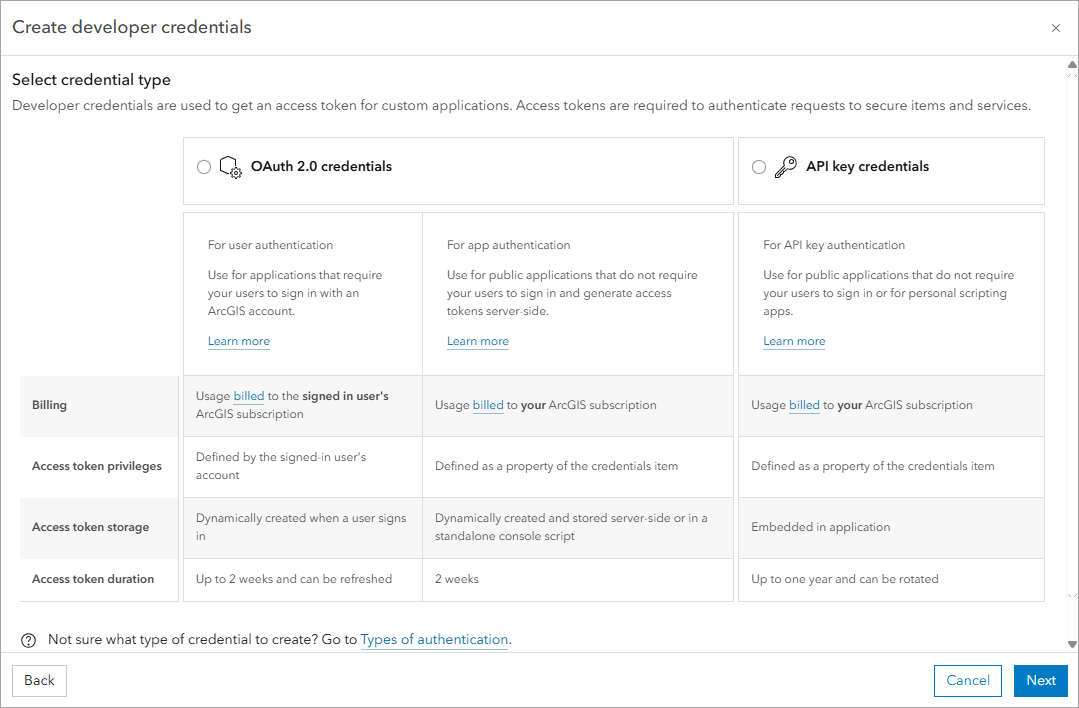Open Learn more under API key authentication

[x=793, y=341]
